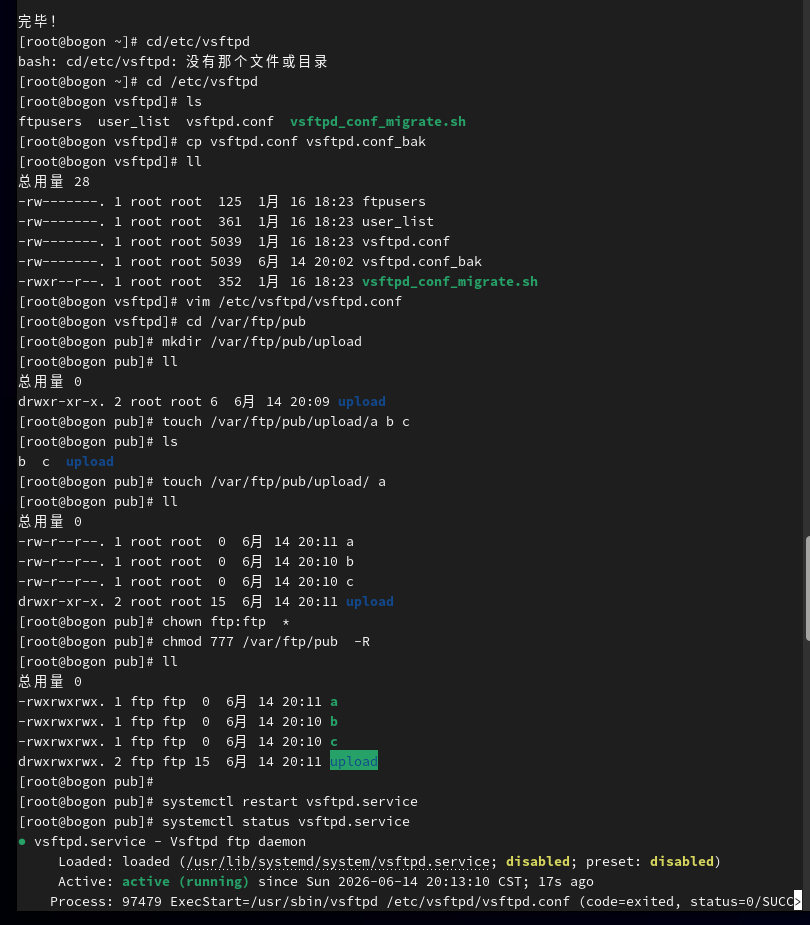Click the vsftpd.conf_bak file name dated 20:02
This screenshot has height=925, width=810.
(x=422, y=262)
